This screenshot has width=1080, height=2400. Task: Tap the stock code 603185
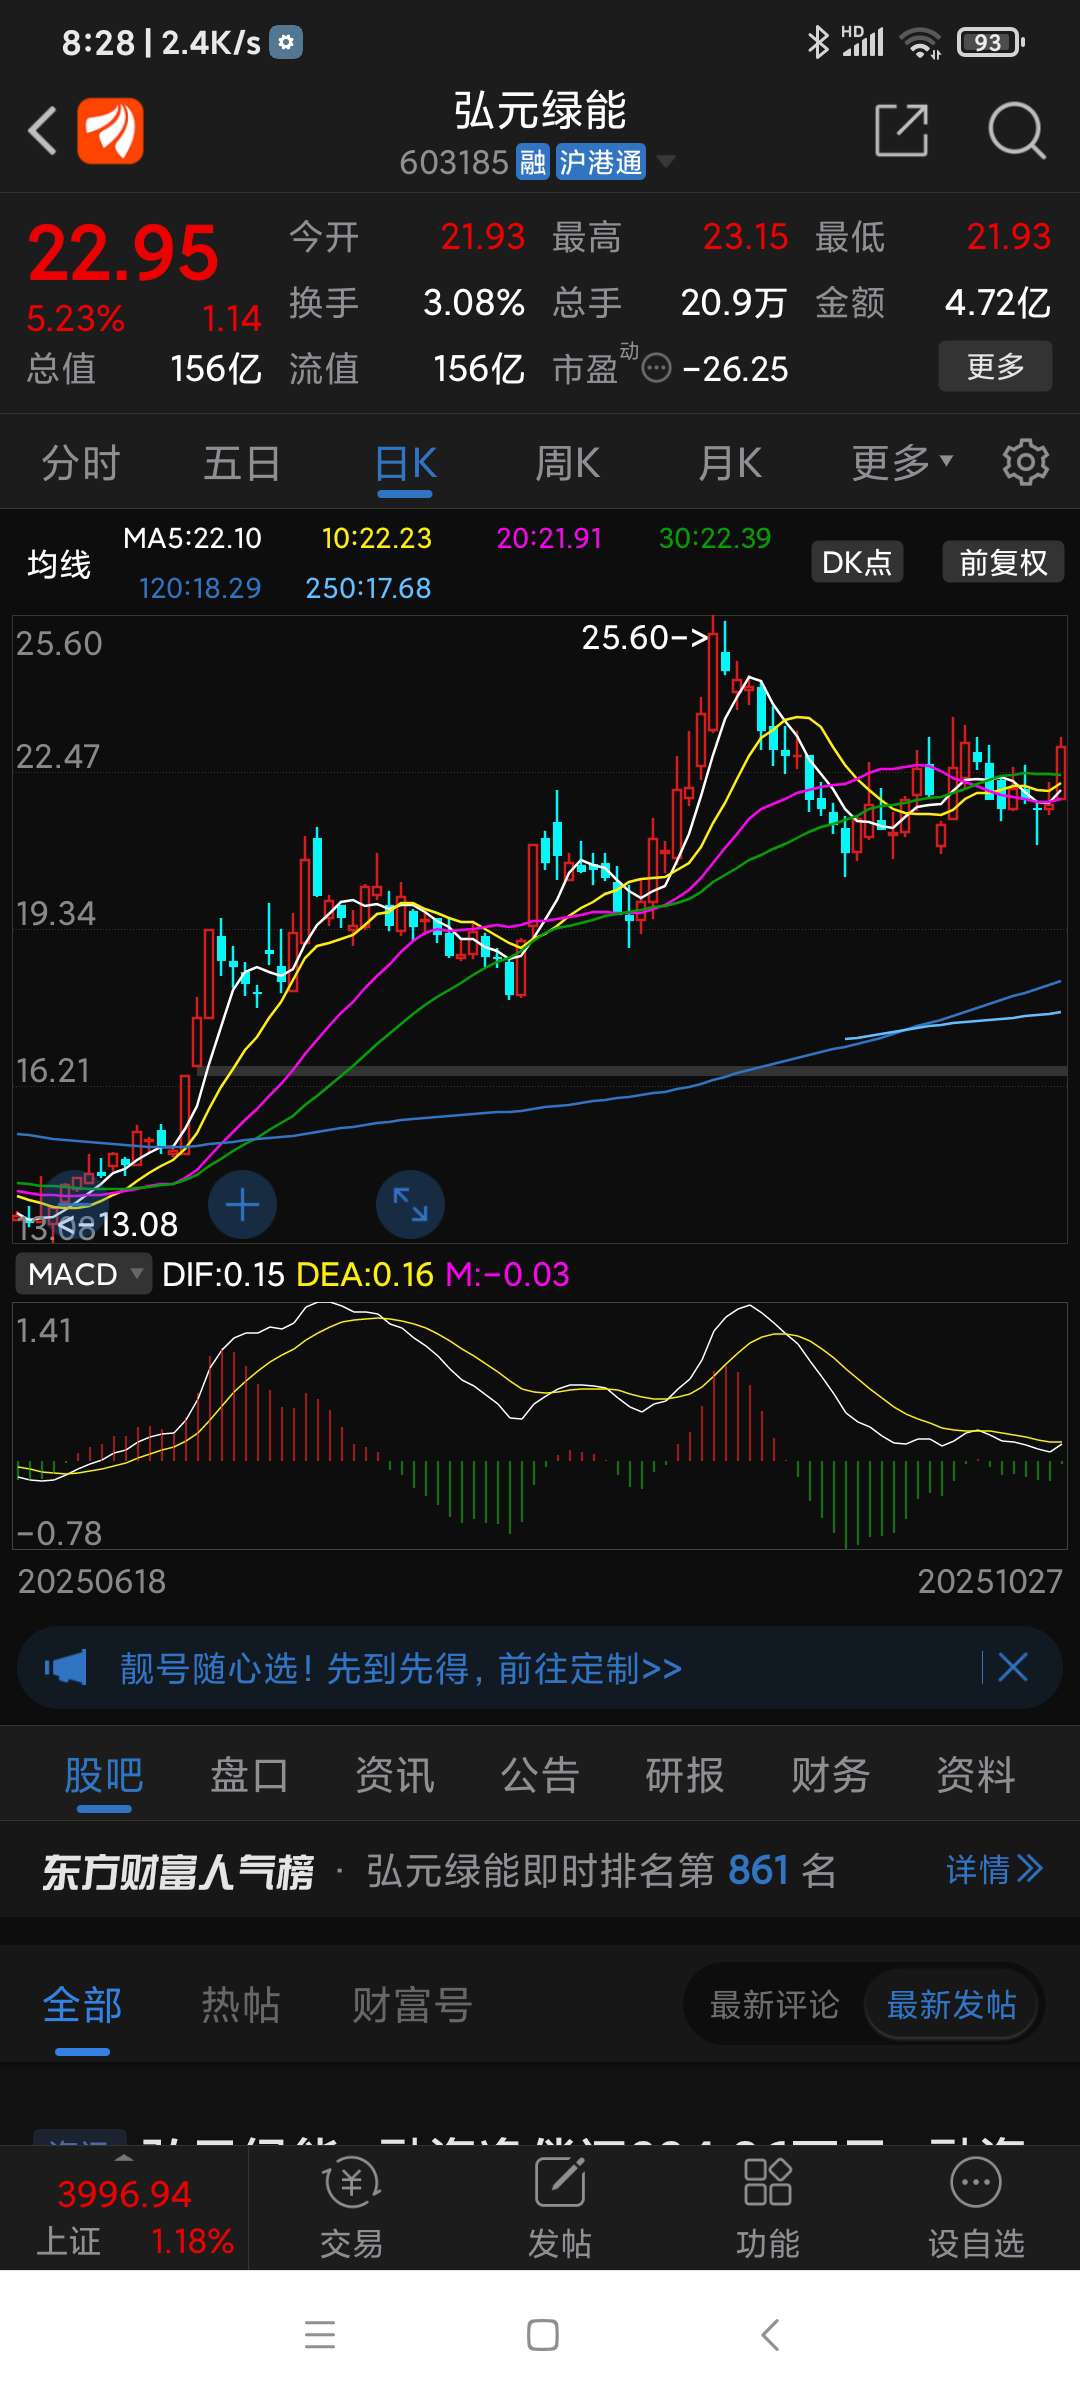click(x=454, y=162)
